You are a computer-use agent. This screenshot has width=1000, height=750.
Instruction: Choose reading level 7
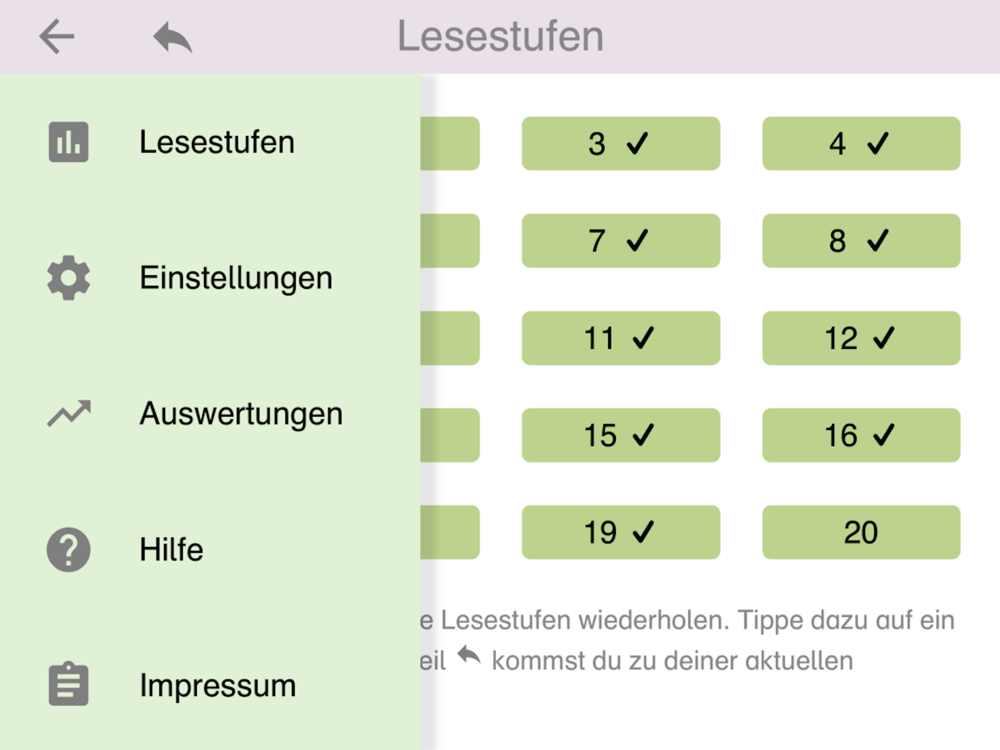point(621,240)
